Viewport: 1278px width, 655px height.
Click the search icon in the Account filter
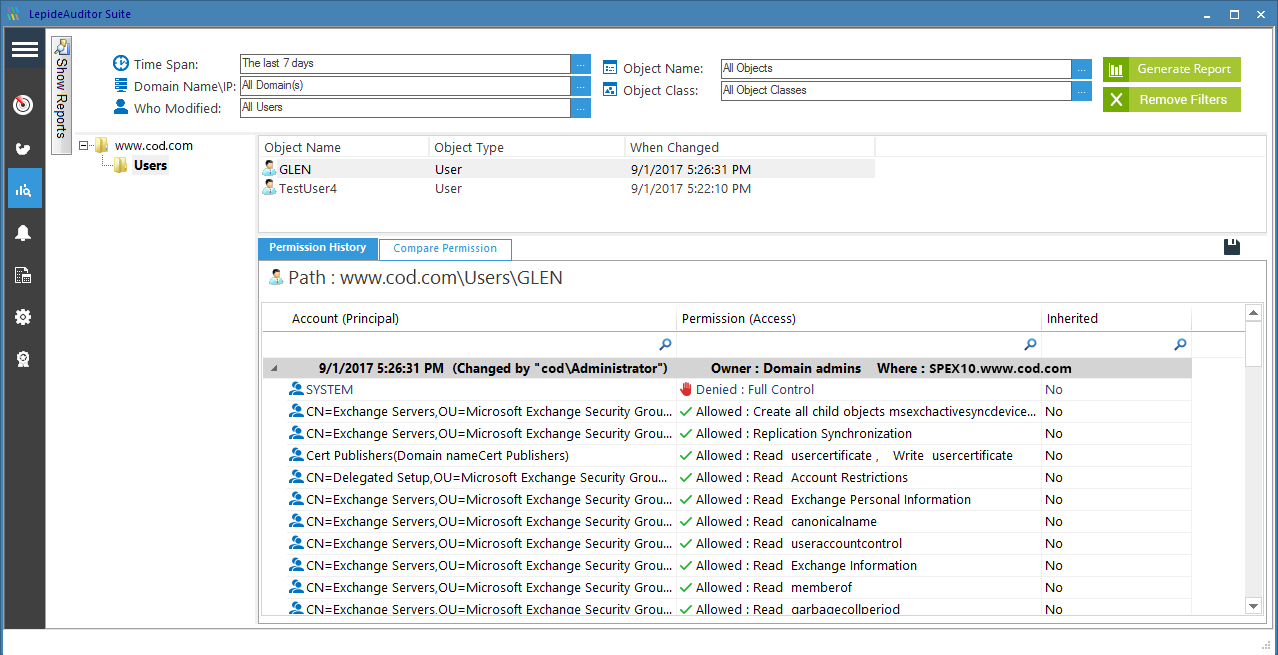pyautogui.click(x=666, y=344)
